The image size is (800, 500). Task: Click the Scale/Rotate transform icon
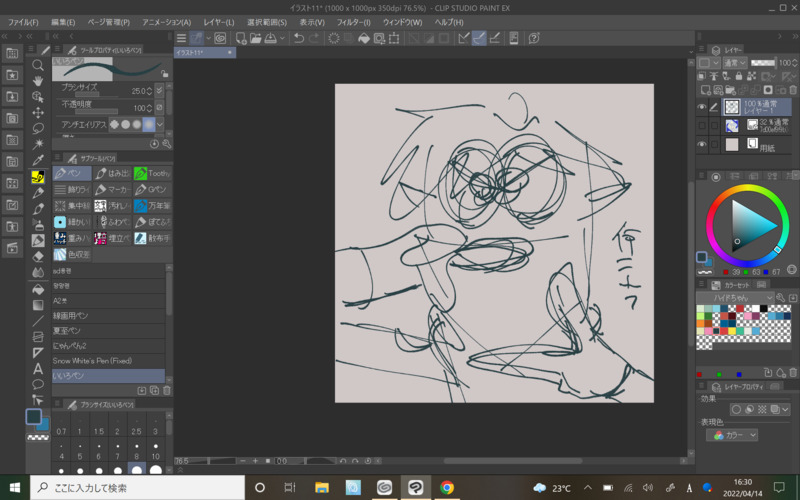(x=394, y=38)
